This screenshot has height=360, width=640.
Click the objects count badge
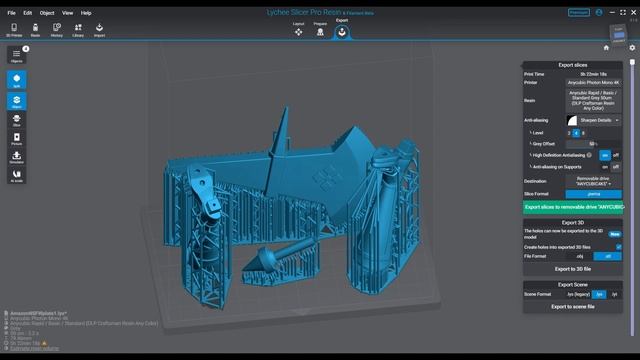click(26, 49)
